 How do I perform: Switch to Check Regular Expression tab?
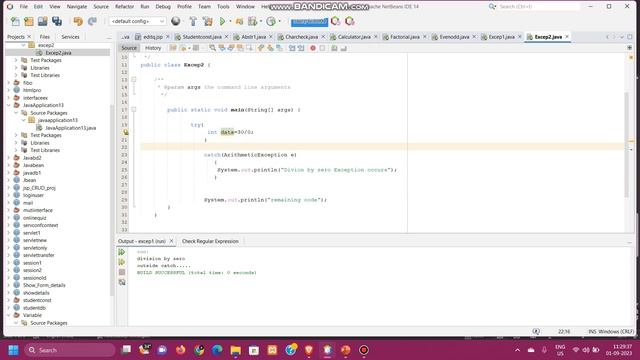click(210, 241)
